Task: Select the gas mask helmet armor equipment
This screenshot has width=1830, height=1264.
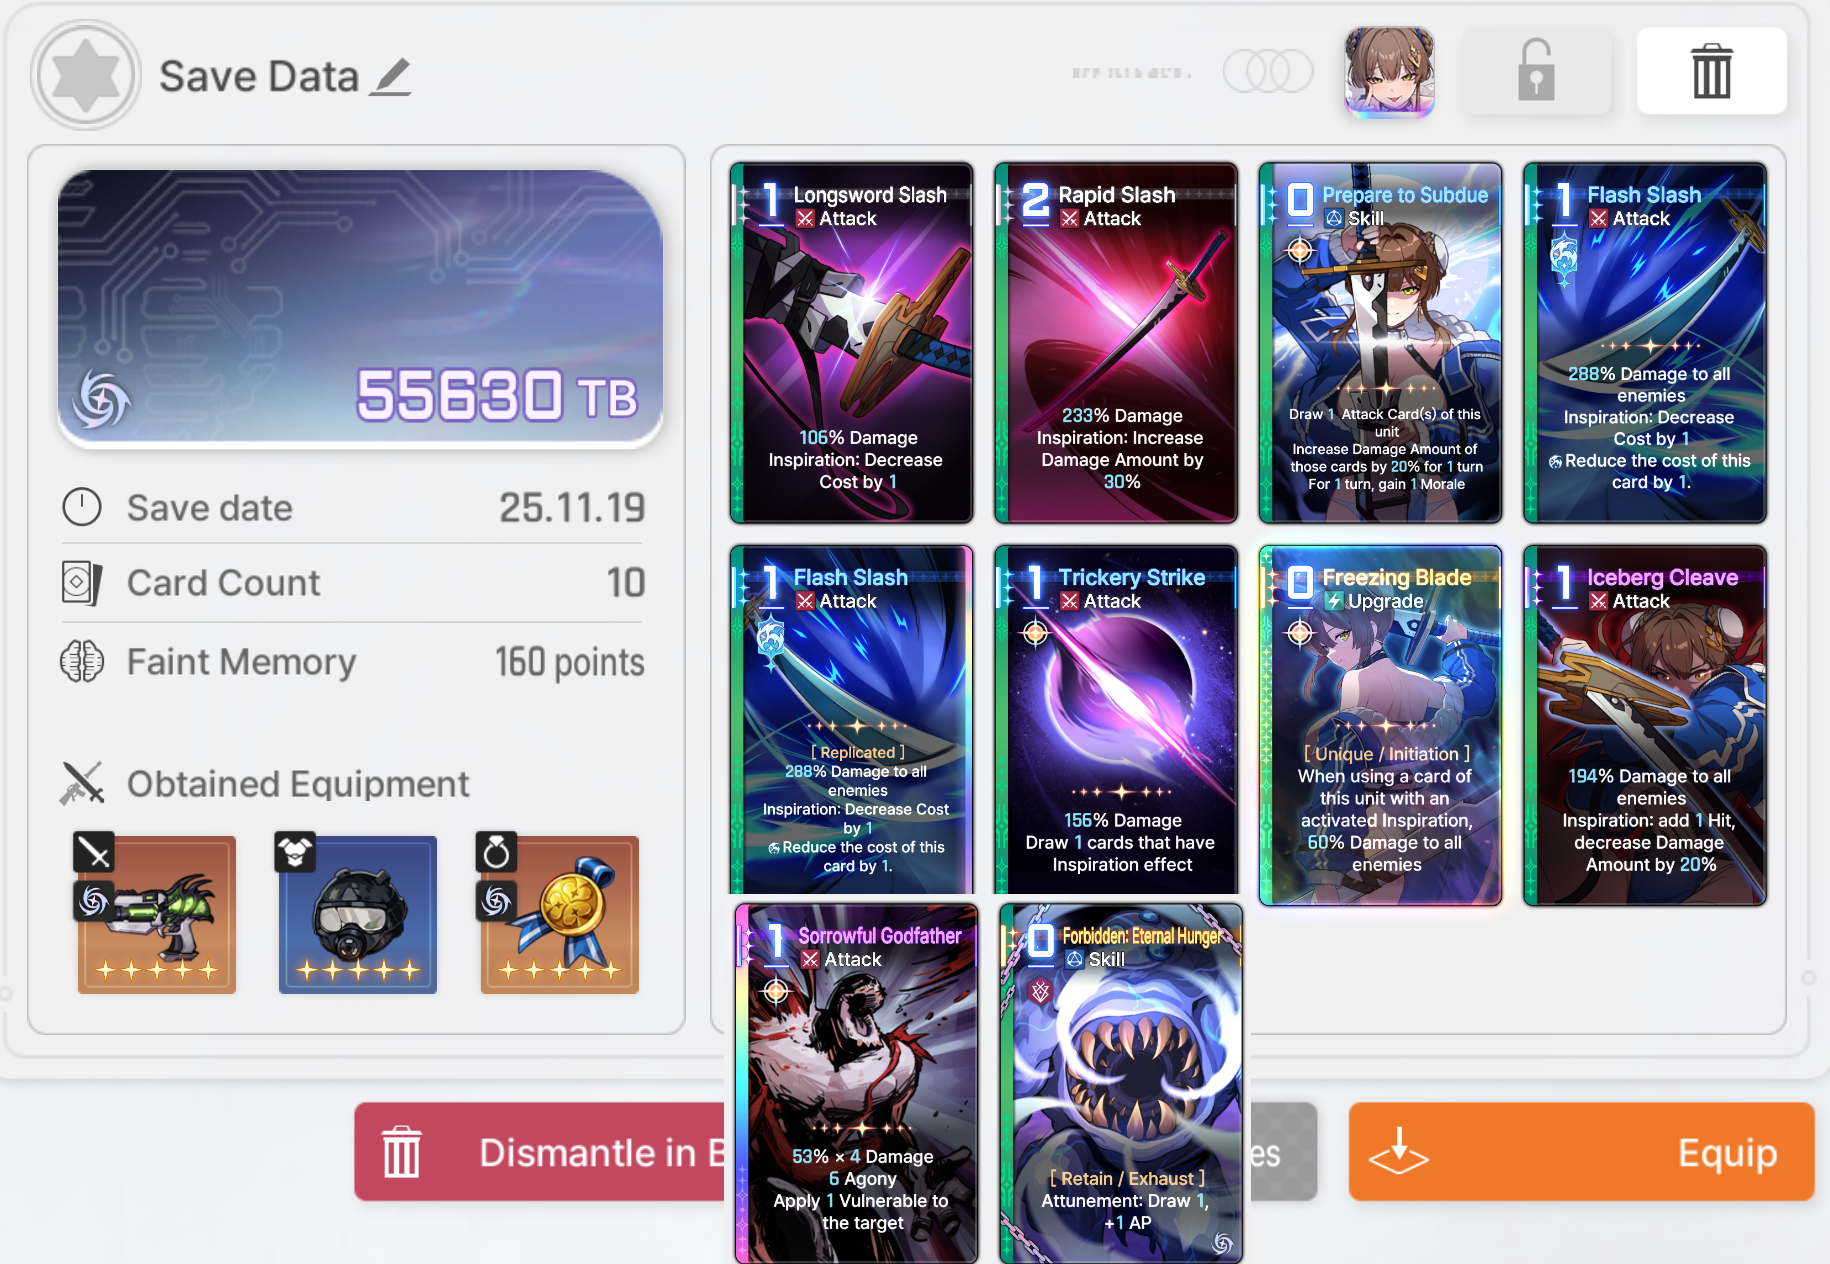Action: pyautogui.click(x=358, y=914)
